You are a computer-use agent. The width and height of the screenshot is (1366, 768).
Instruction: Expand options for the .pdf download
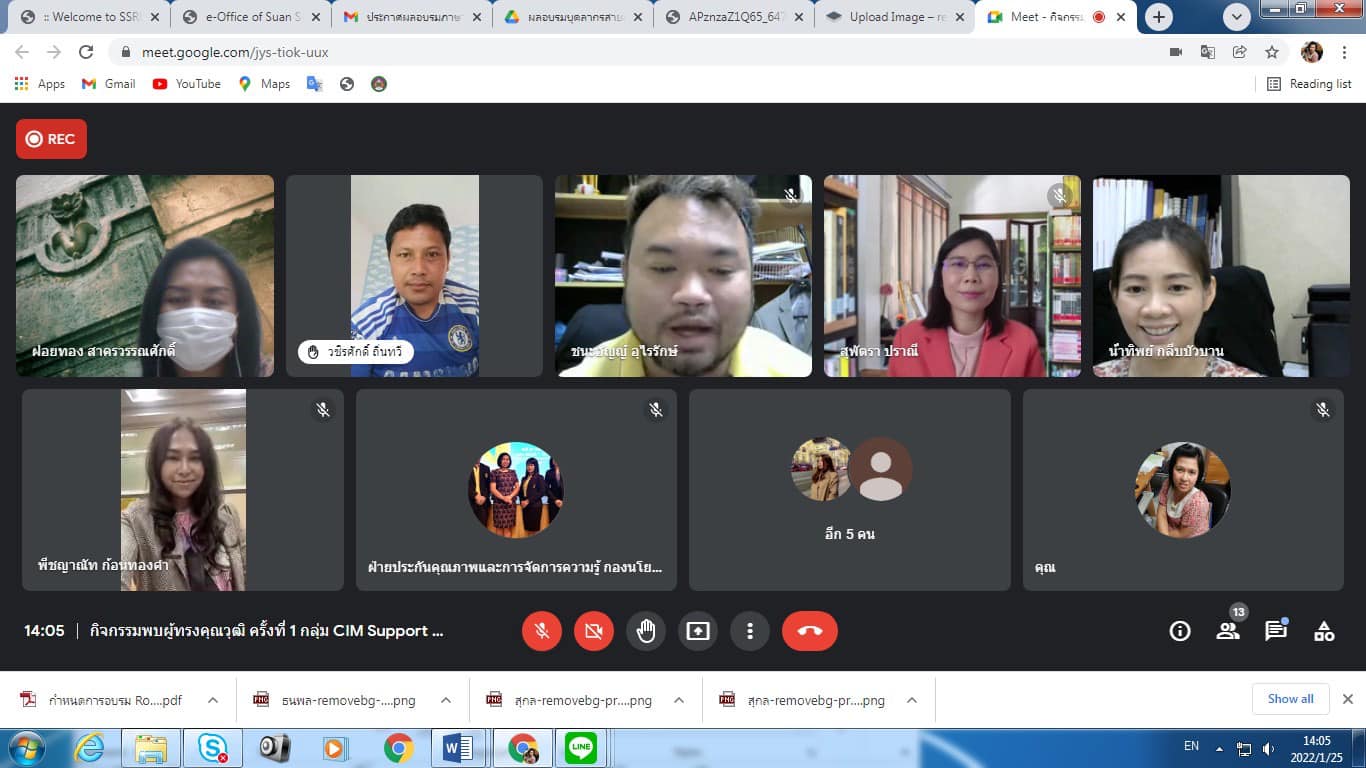click(x=213, y=700)
